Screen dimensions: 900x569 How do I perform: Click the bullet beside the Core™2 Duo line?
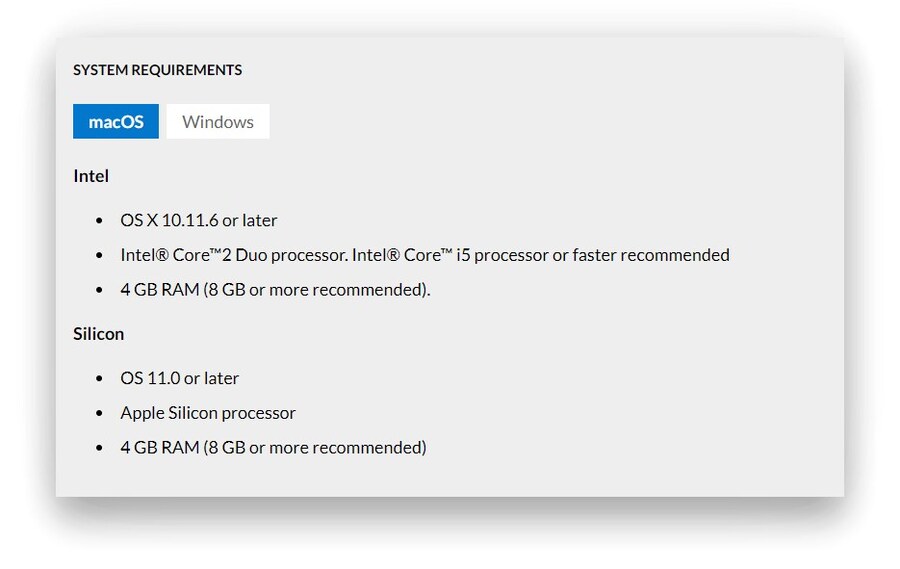(x=99, y=255)
